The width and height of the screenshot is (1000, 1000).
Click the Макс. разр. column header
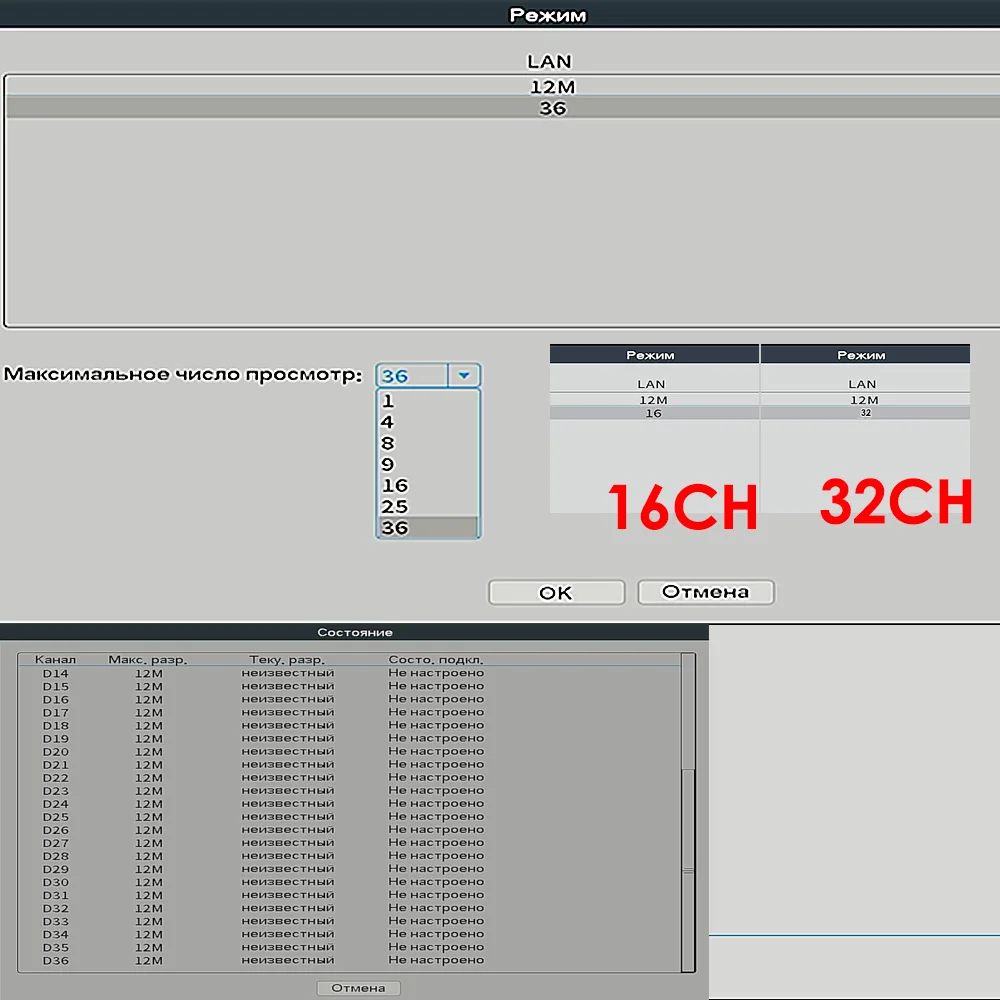(148, 659)
